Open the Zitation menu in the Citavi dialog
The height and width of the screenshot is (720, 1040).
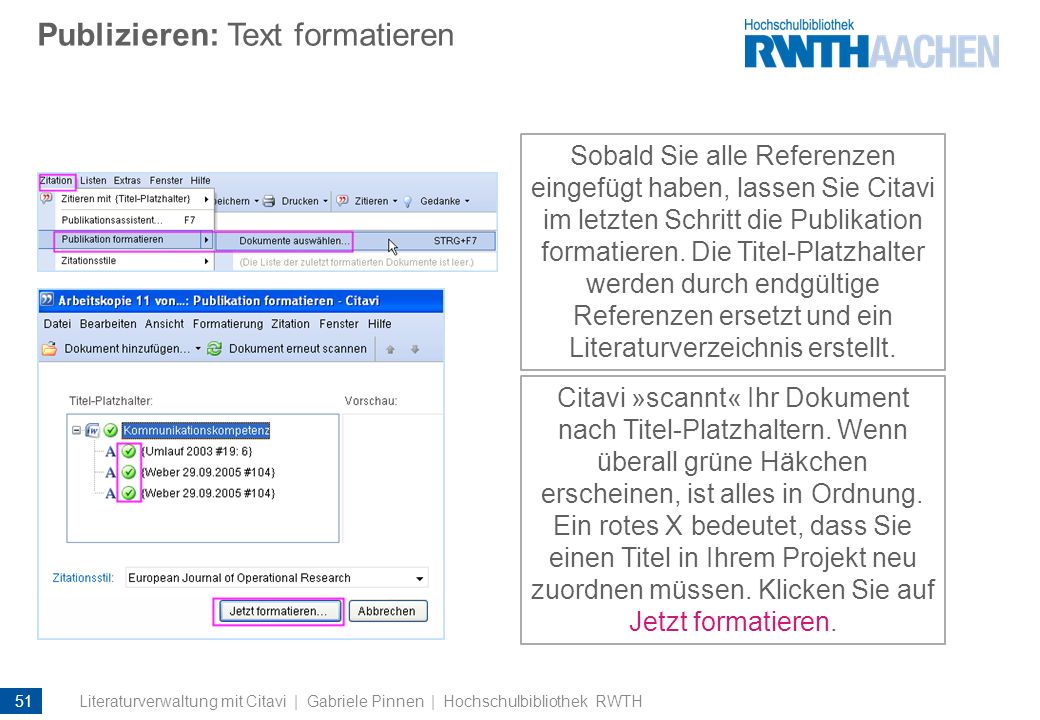click(x=290, y=324)
